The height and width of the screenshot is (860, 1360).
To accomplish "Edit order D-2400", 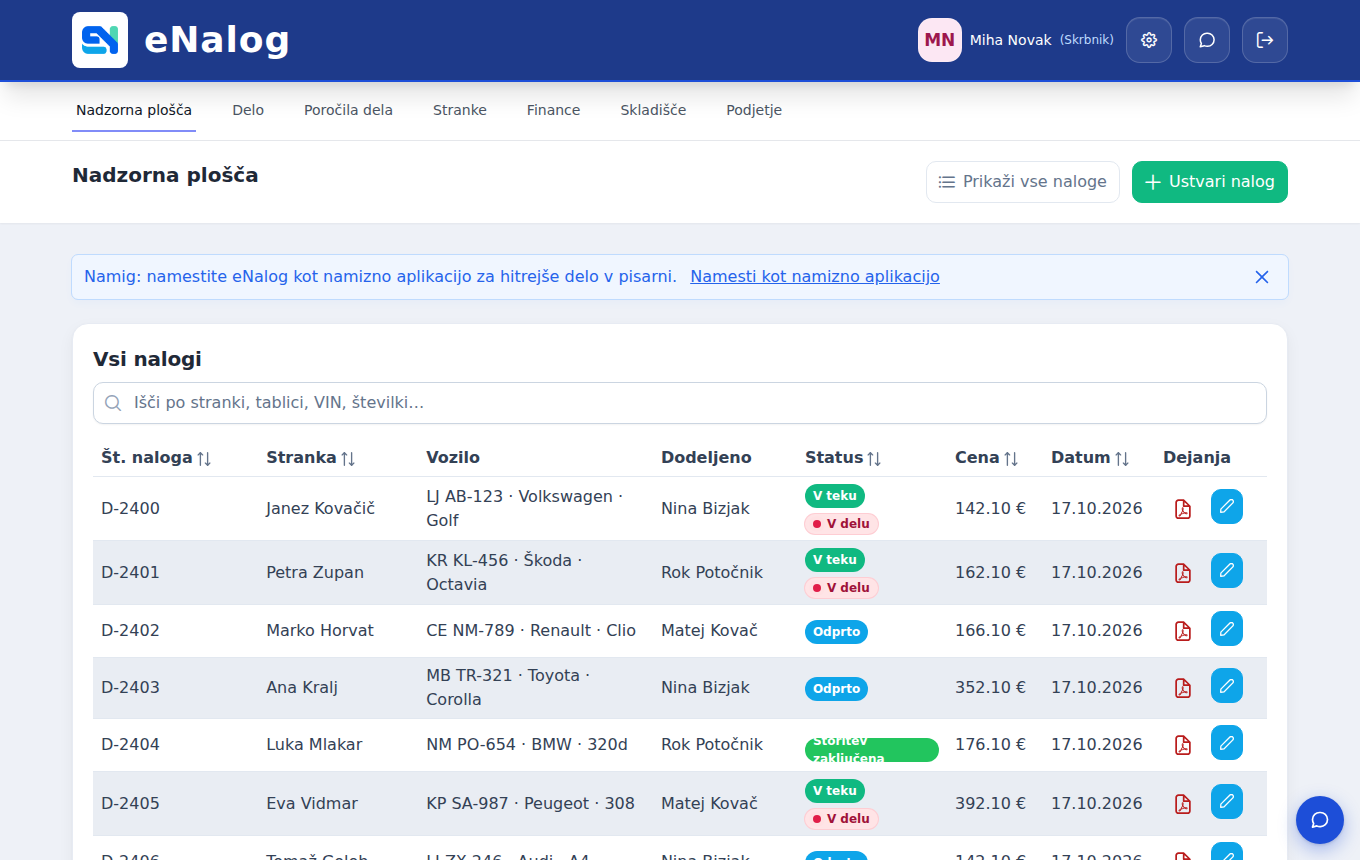I will [1227, 507].
